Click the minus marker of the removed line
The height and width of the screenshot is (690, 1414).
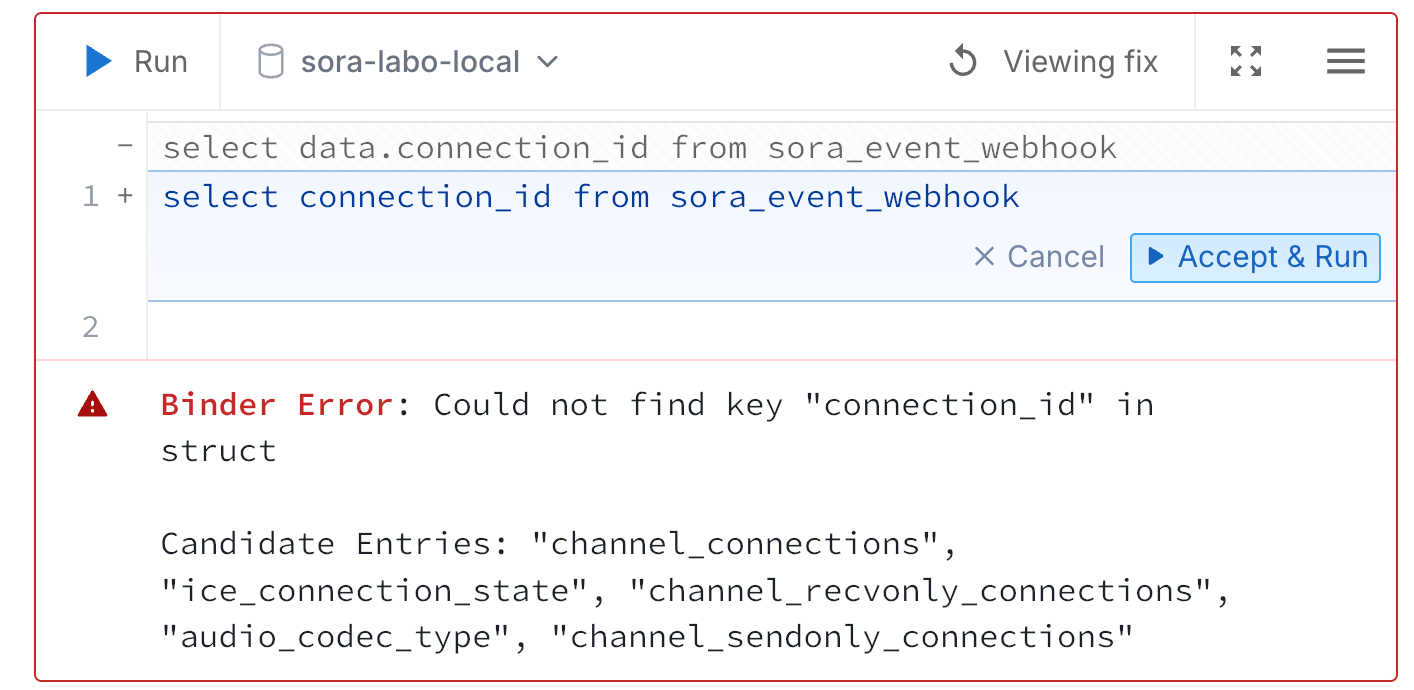tap(125, 146)
